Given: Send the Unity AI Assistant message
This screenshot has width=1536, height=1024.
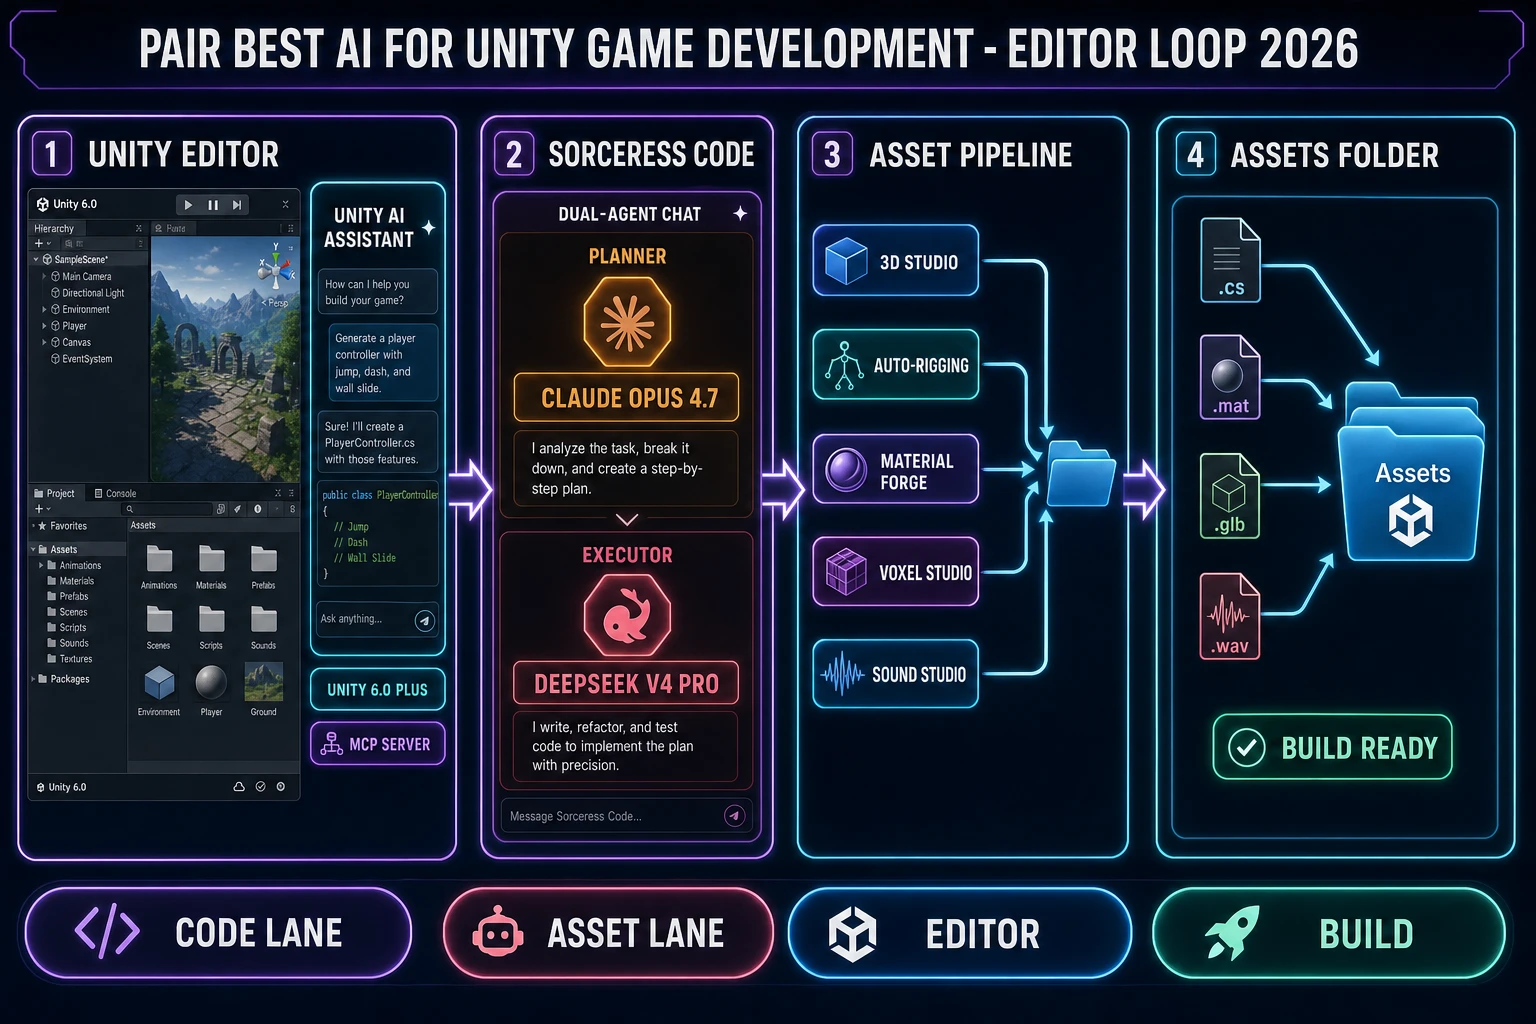Looking at the screenshot, I should (x=425, y=620).
